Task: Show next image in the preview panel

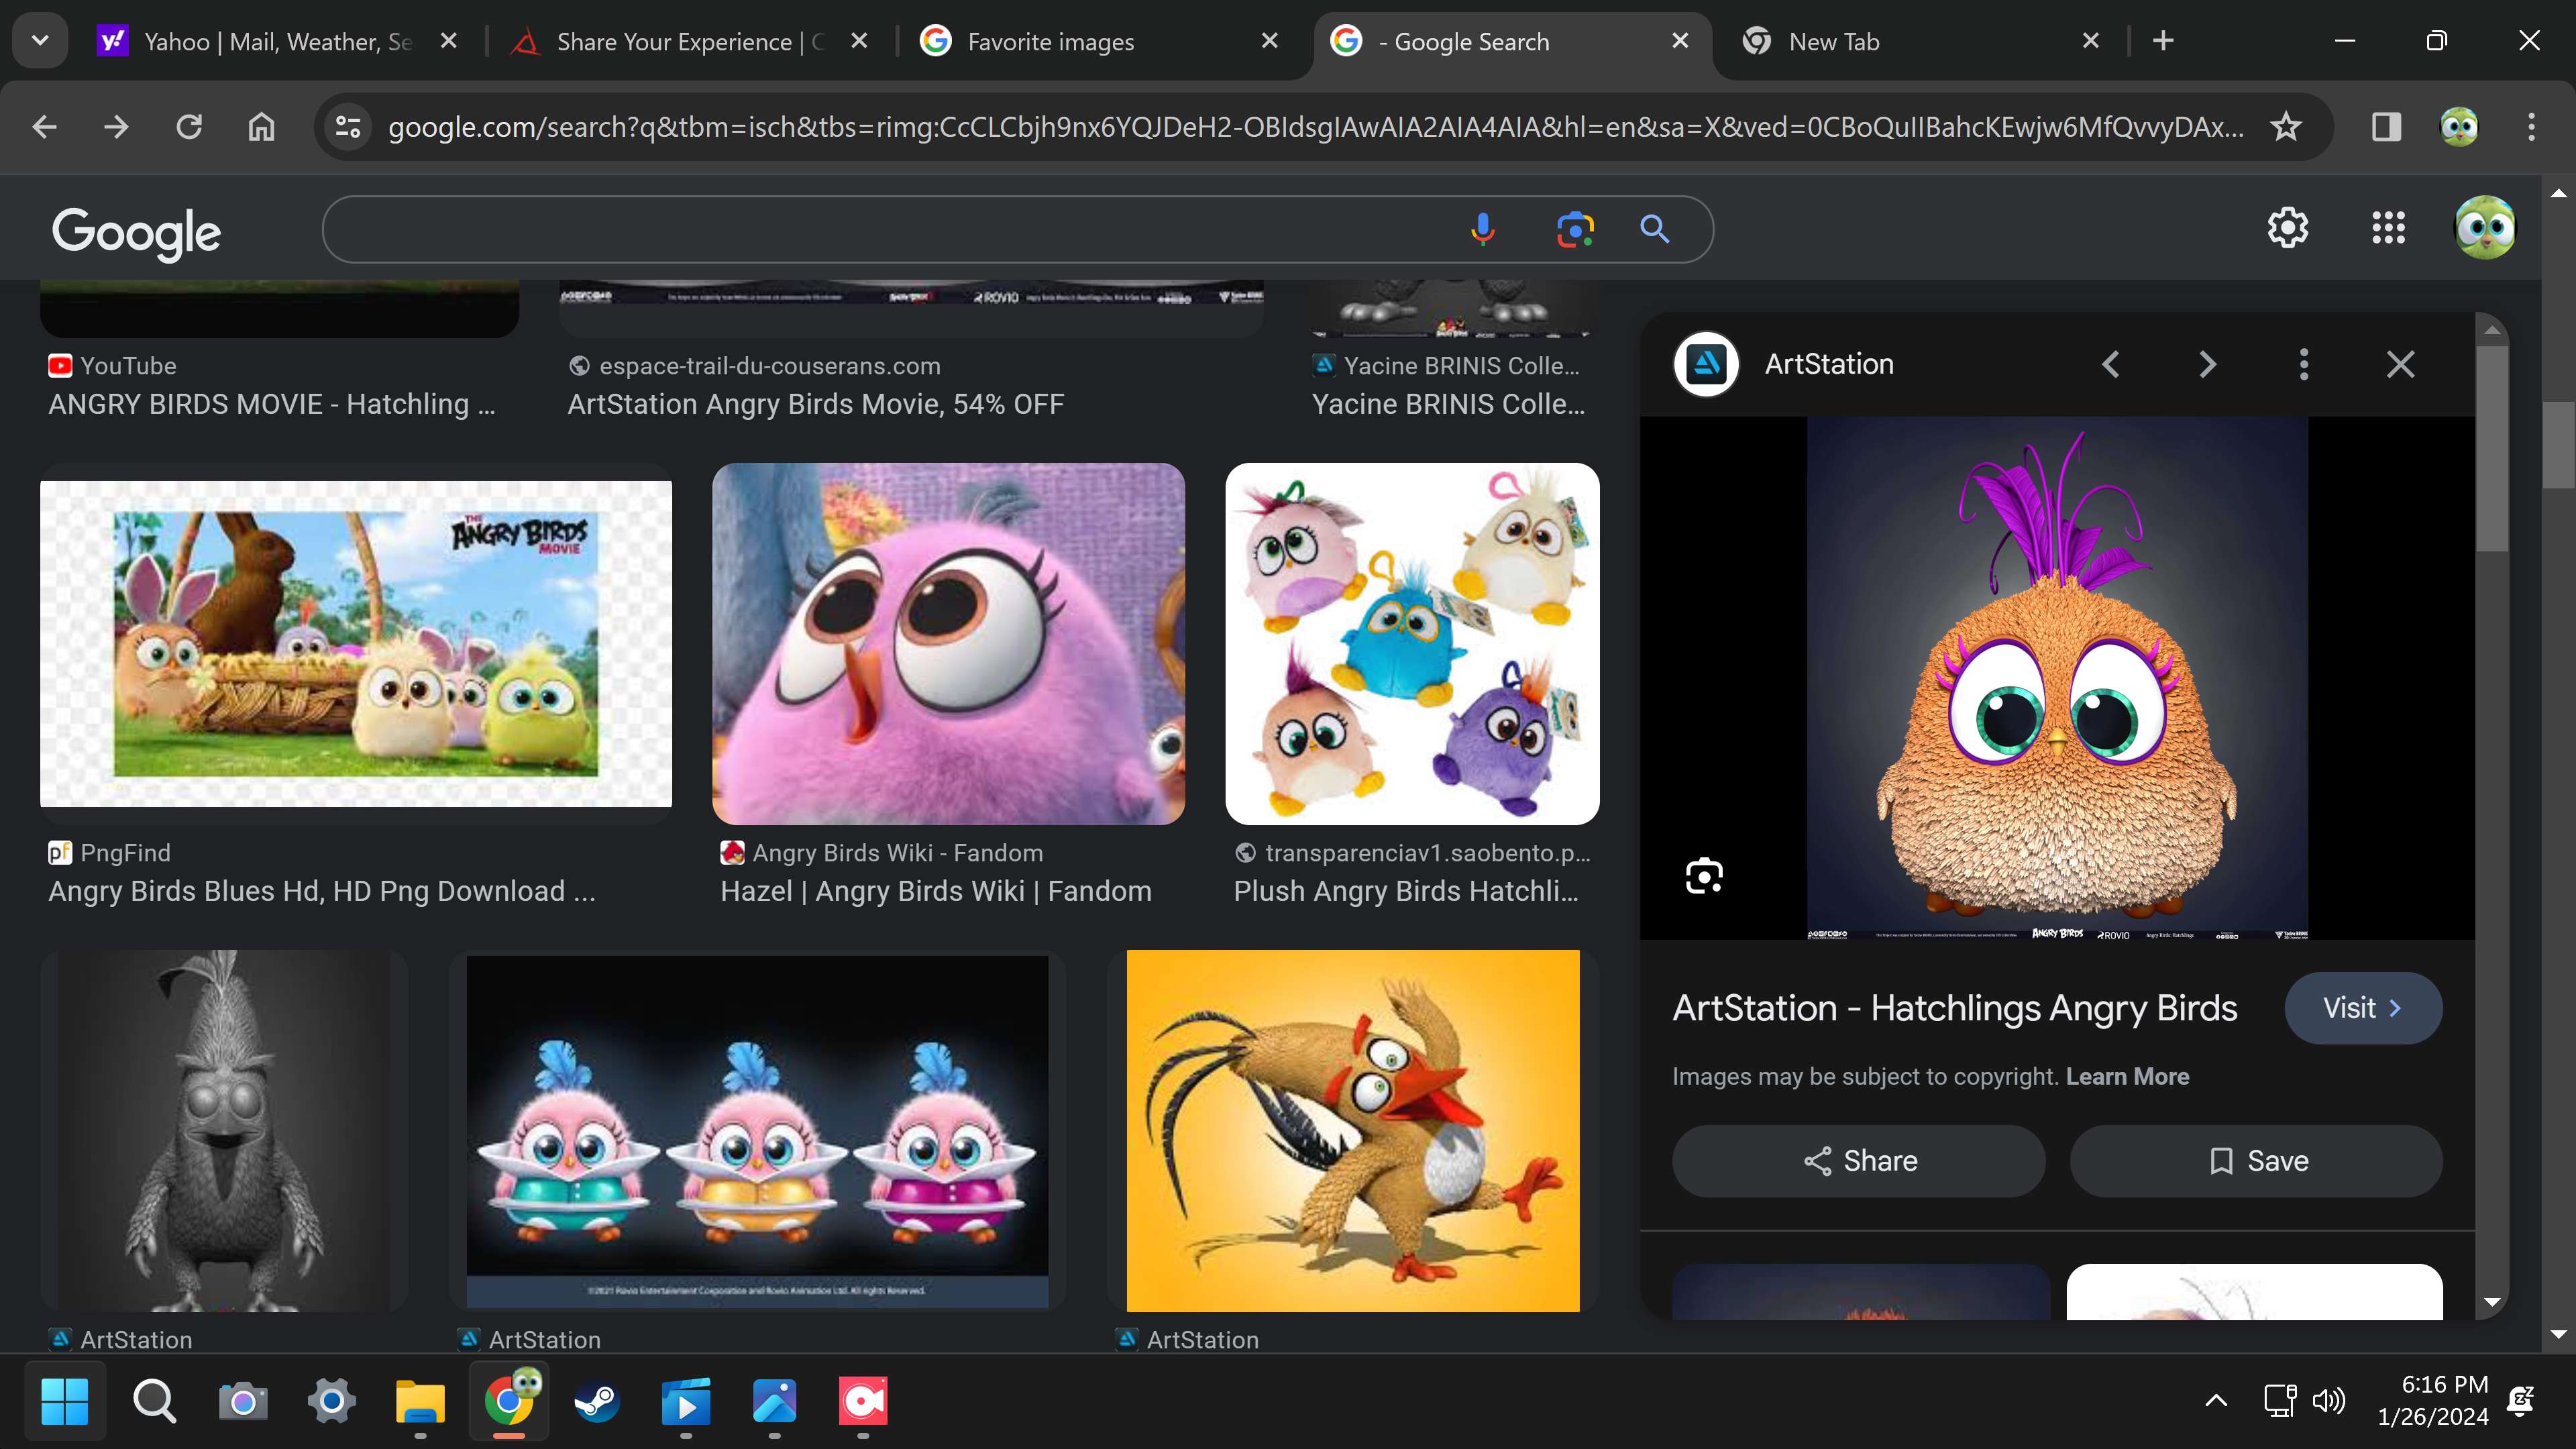Action: click(x=2207, y=364)
